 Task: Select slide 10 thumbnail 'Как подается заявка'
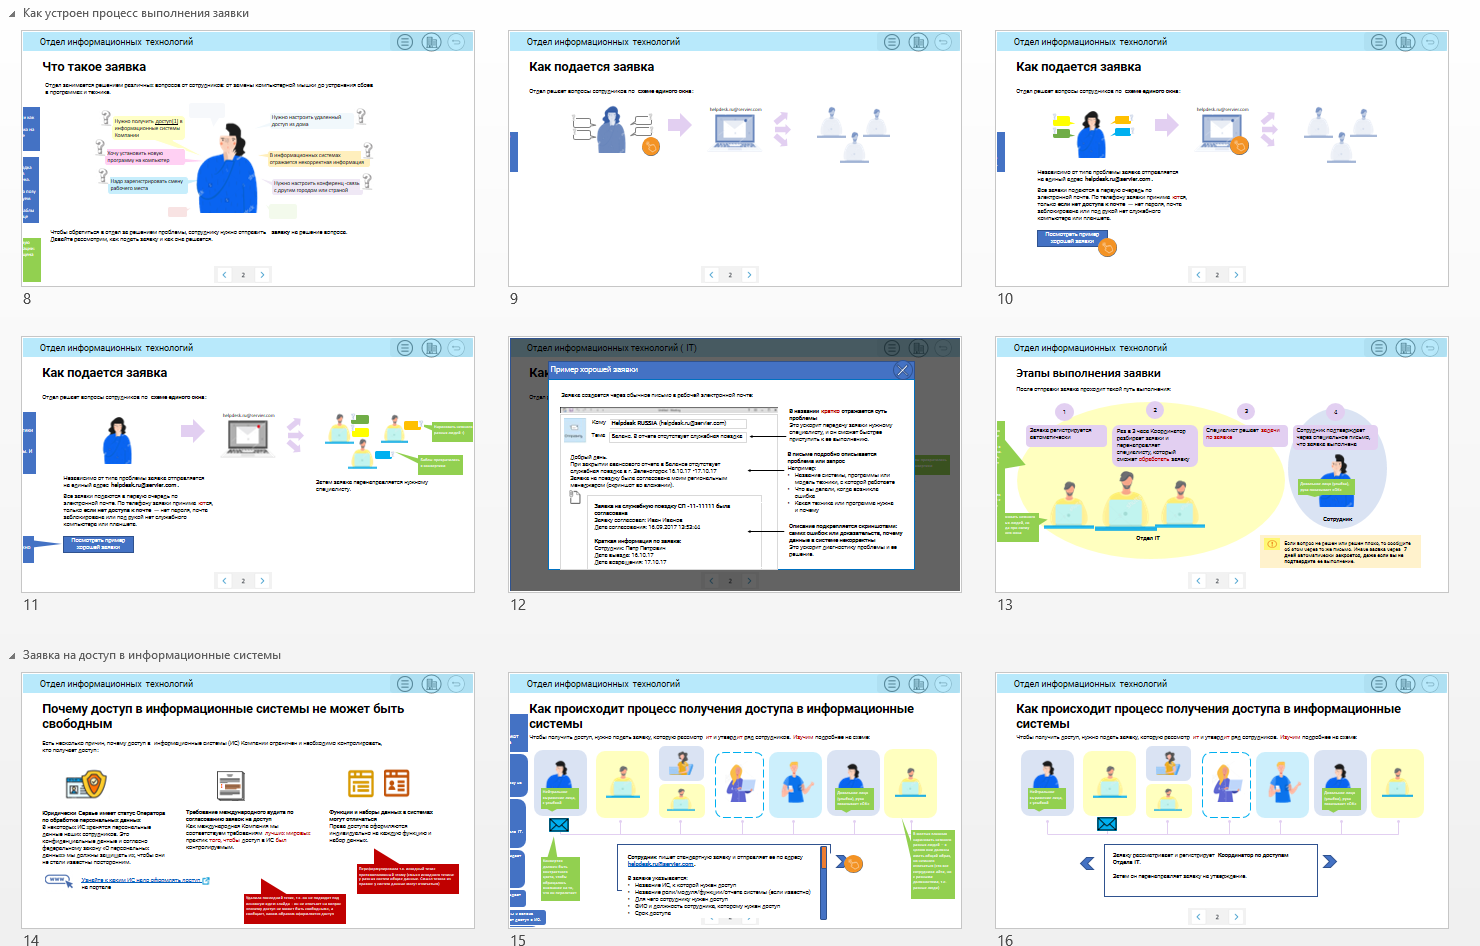(x=1222, y=158)
